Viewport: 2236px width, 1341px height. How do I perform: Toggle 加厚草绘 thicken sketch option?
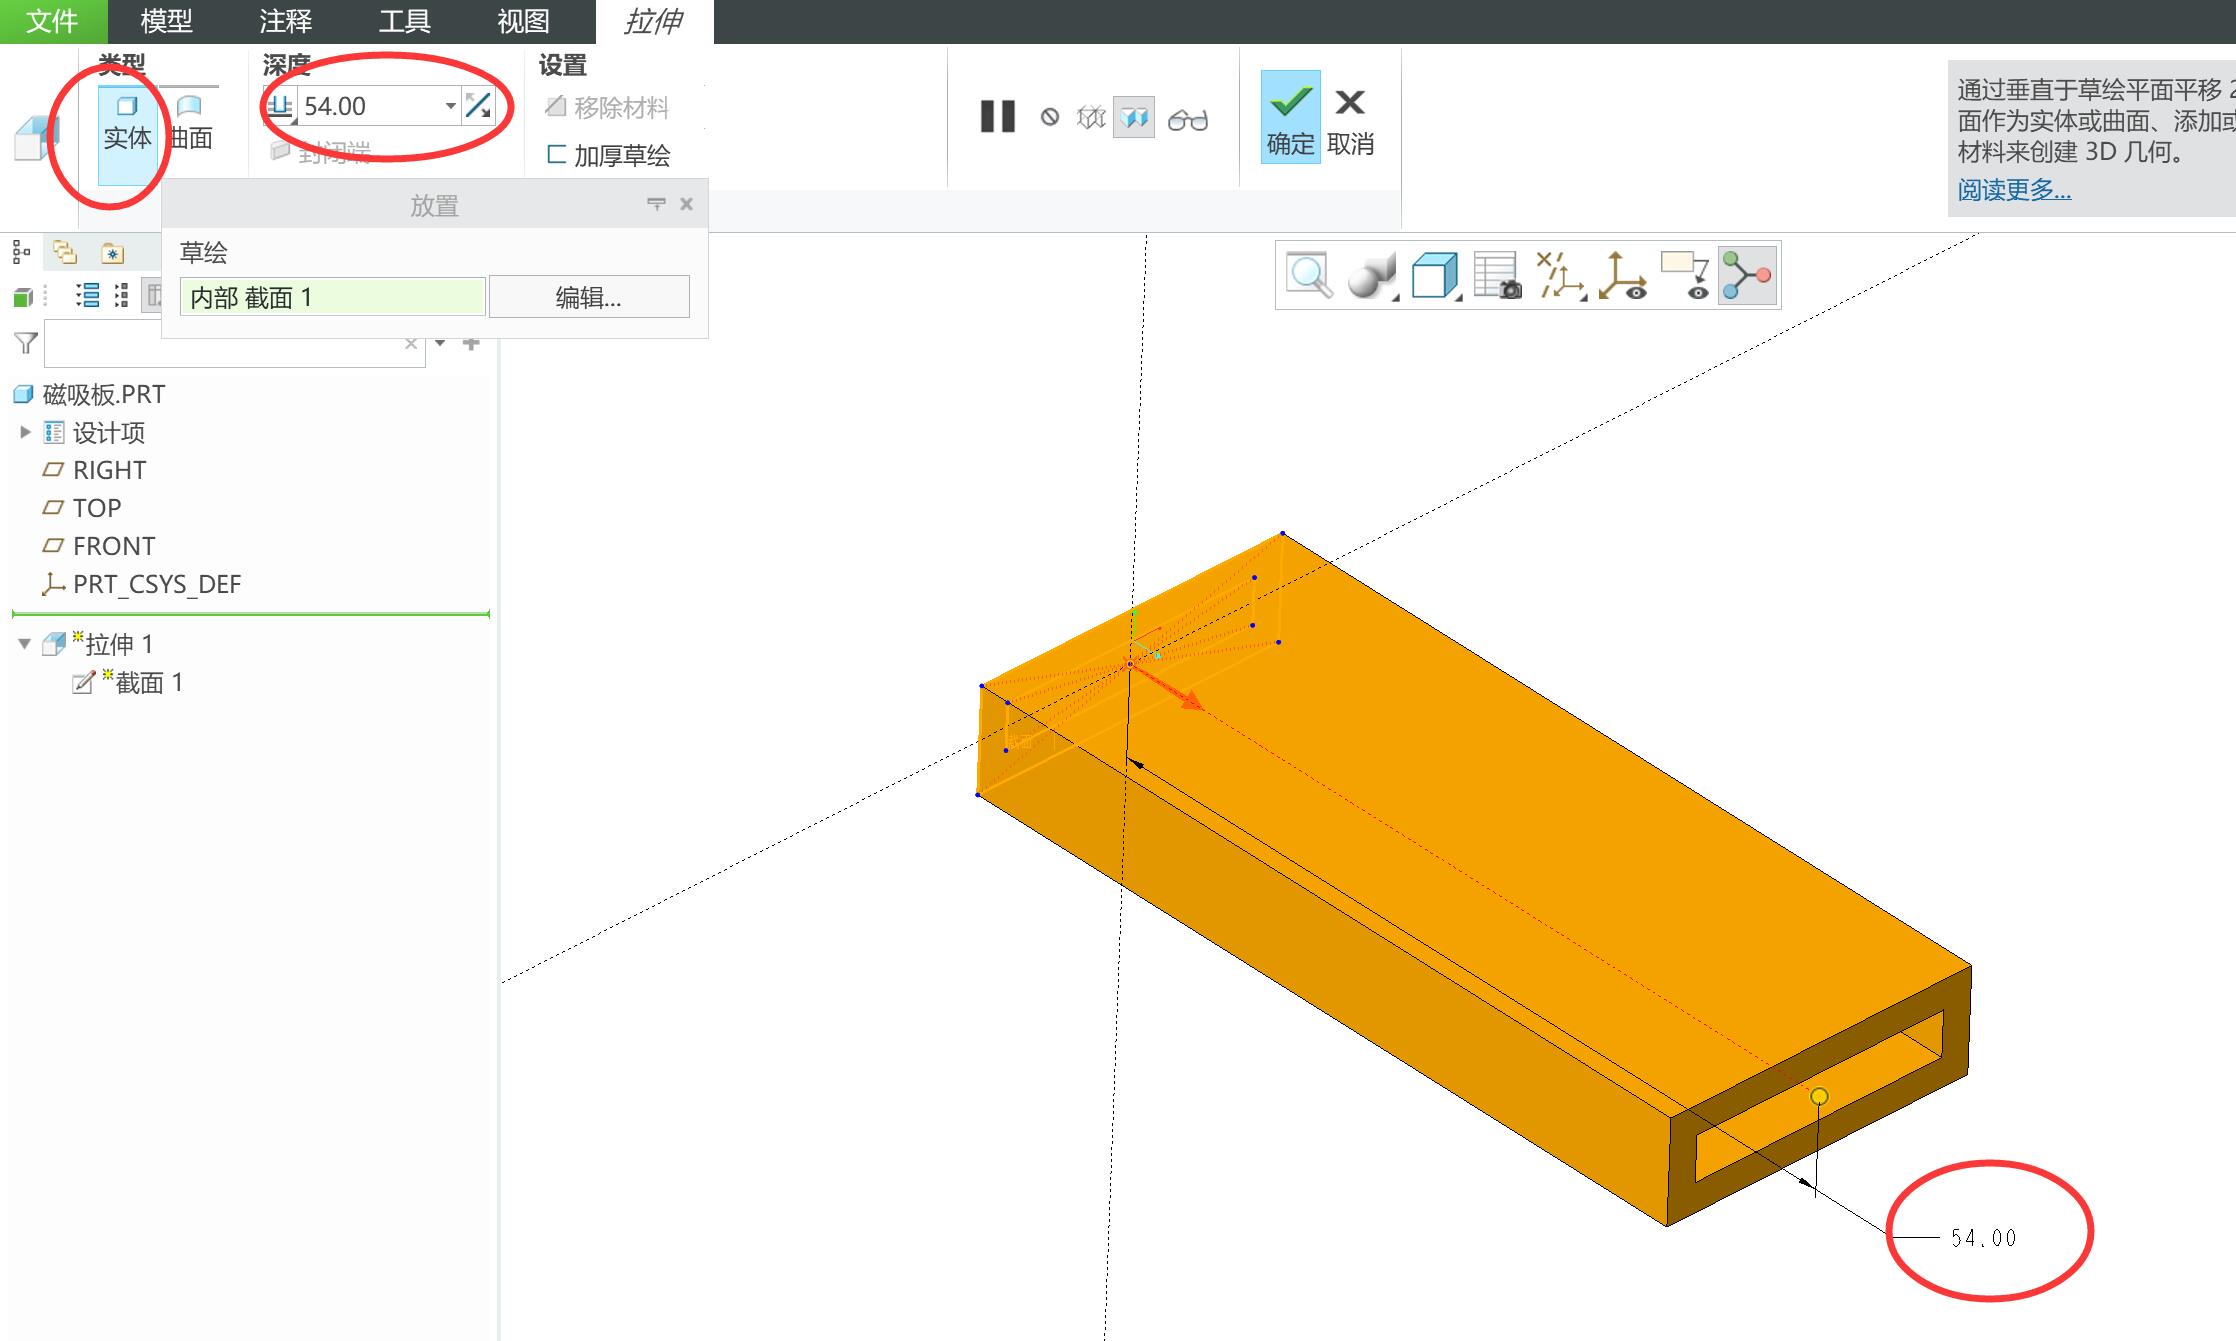click(609, 155)
